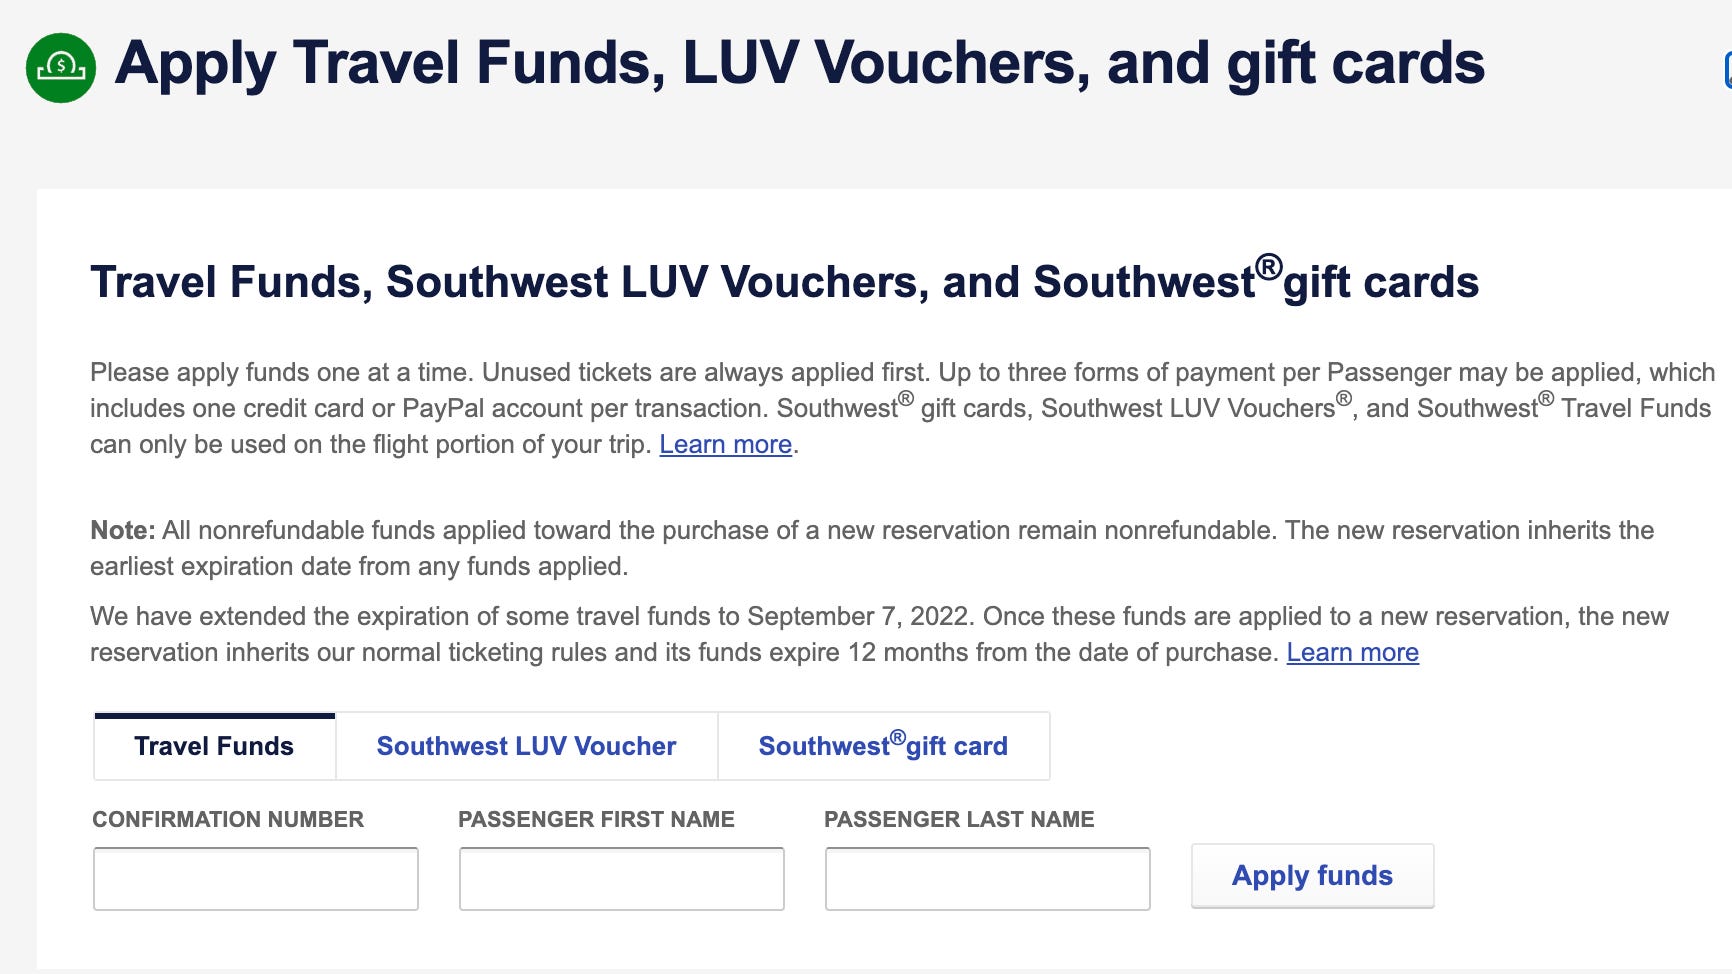The image size is (1732, 974).
Task: Click the PASSENGER FIRST NAME label
Action: coord(596,819)
